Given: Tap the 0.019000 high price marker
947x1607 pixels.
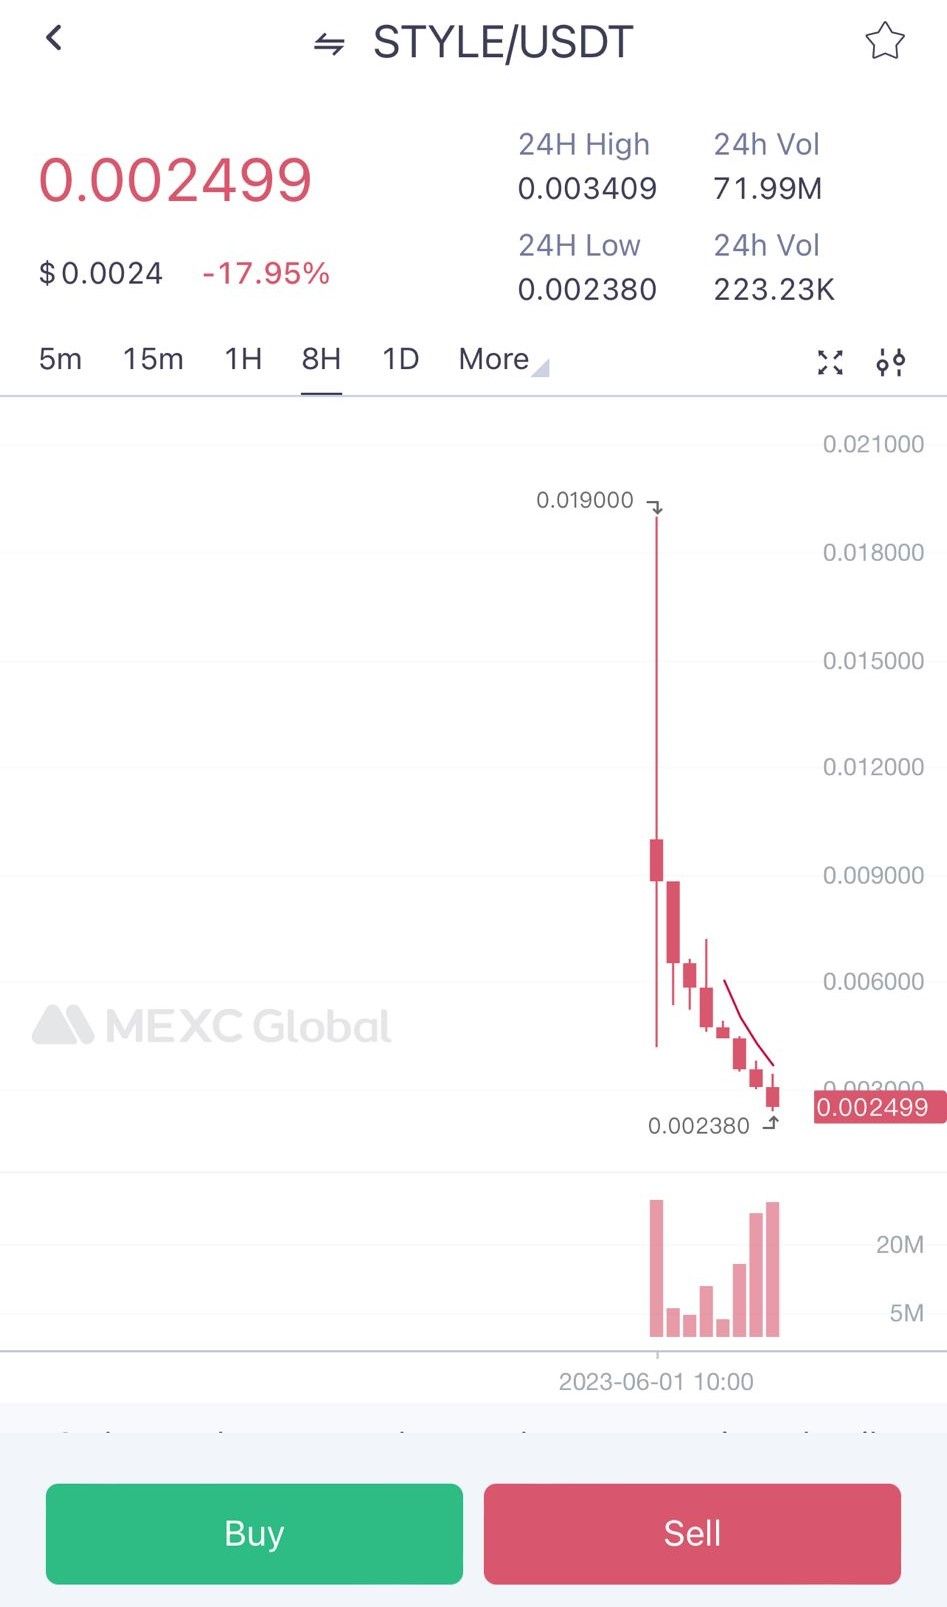Looking at the screenshot, I should (585, 500).
